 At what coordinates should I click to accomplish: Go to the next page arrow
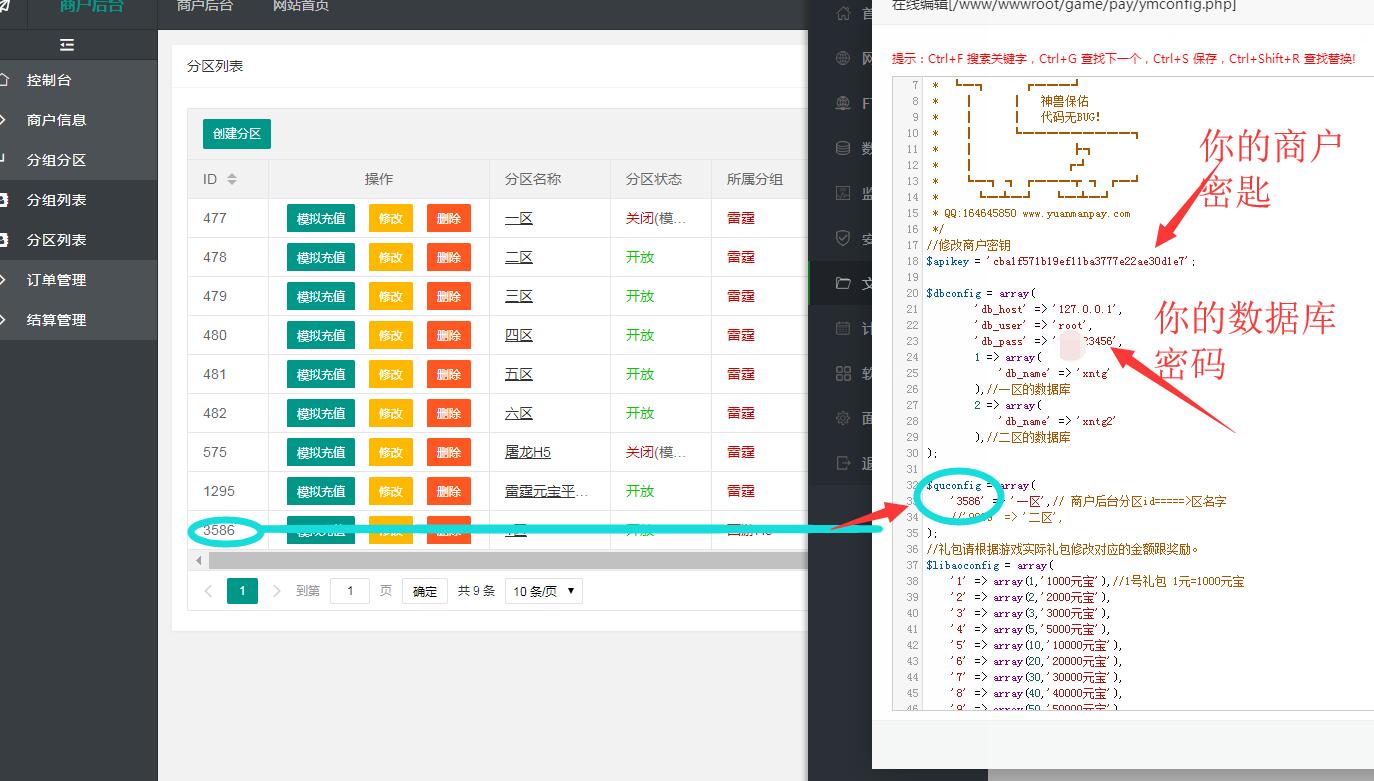[x=277, y=591]
